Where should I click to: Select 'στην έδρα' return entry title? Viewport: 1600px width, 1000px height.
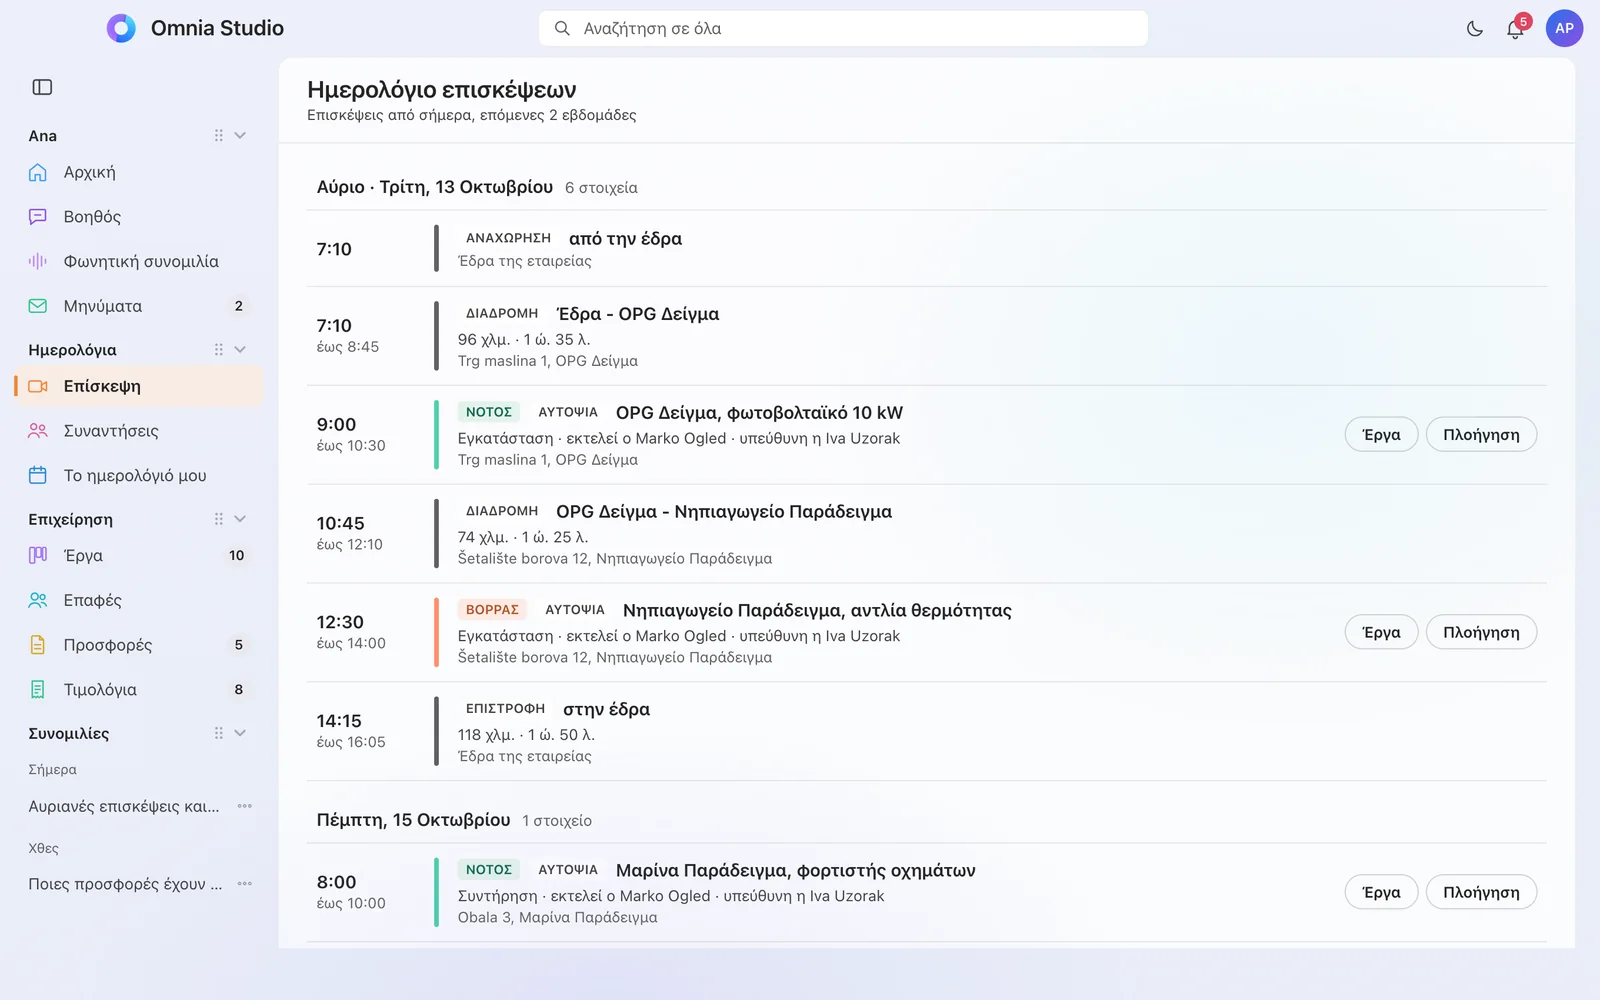click(606, 709)
